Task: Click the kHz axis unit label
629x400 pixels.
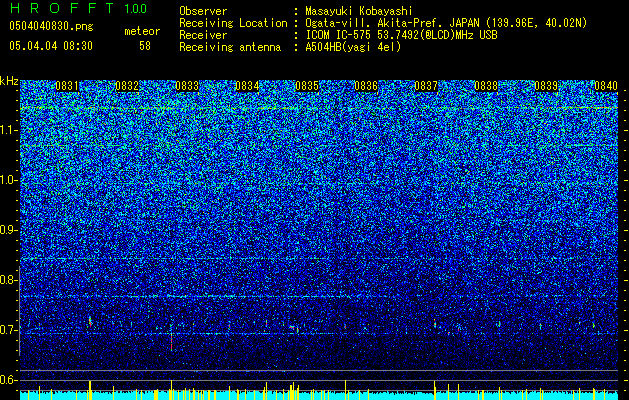Action: [9, 81]
